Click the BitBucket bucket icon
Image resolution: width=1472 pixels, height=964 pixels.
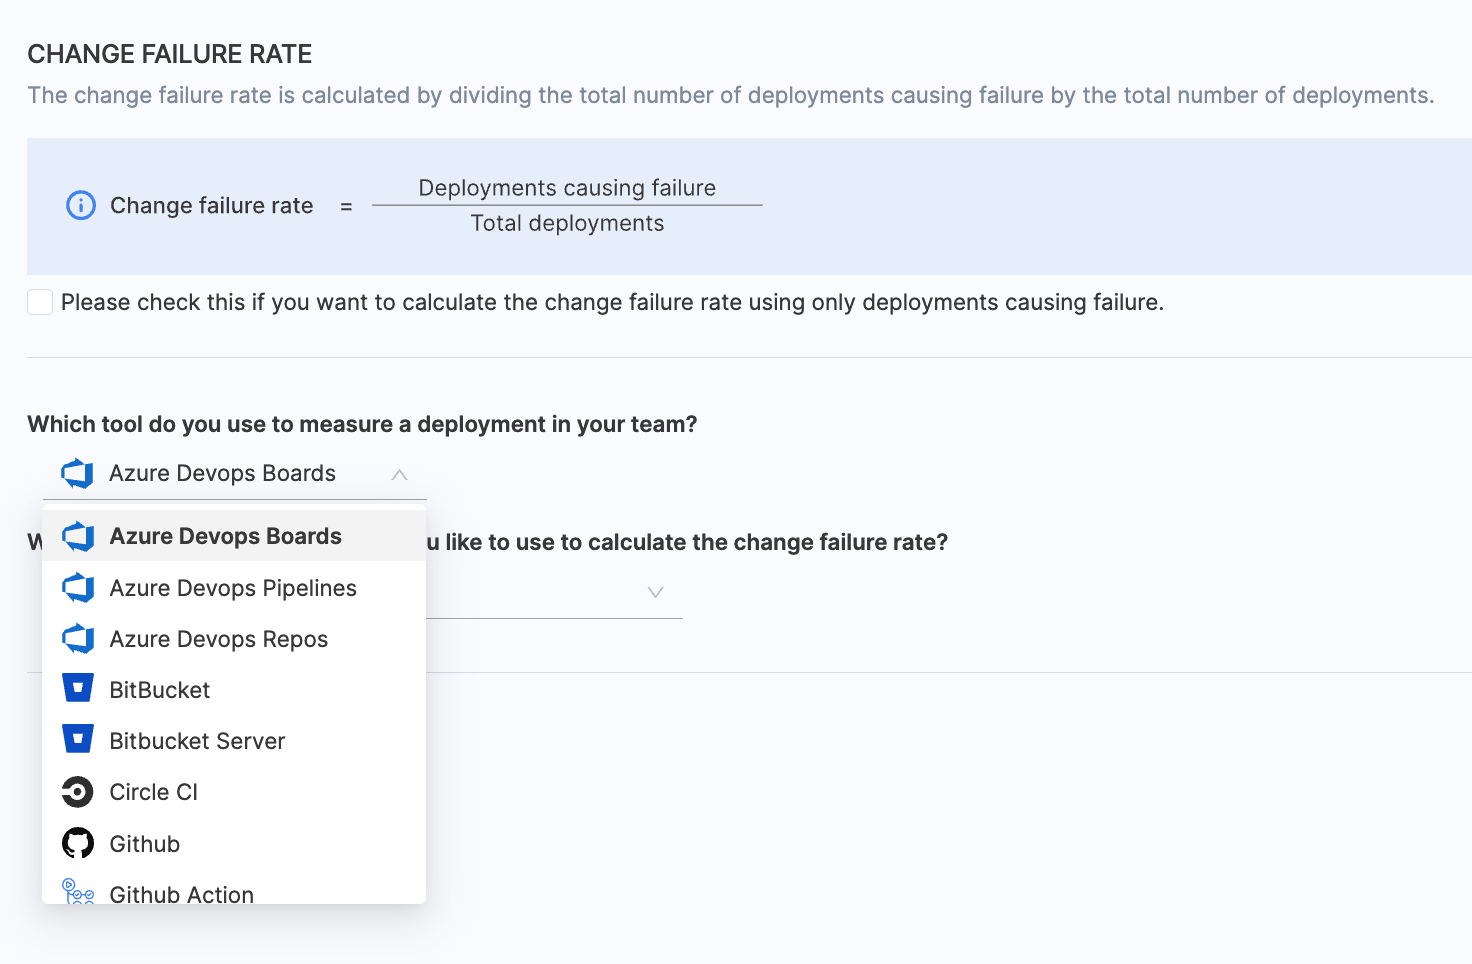(x=78, y=689)
